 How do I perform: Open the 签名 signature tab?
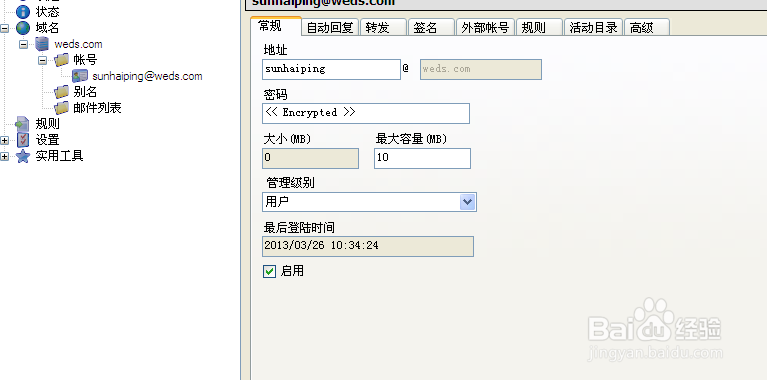[431, 27]
